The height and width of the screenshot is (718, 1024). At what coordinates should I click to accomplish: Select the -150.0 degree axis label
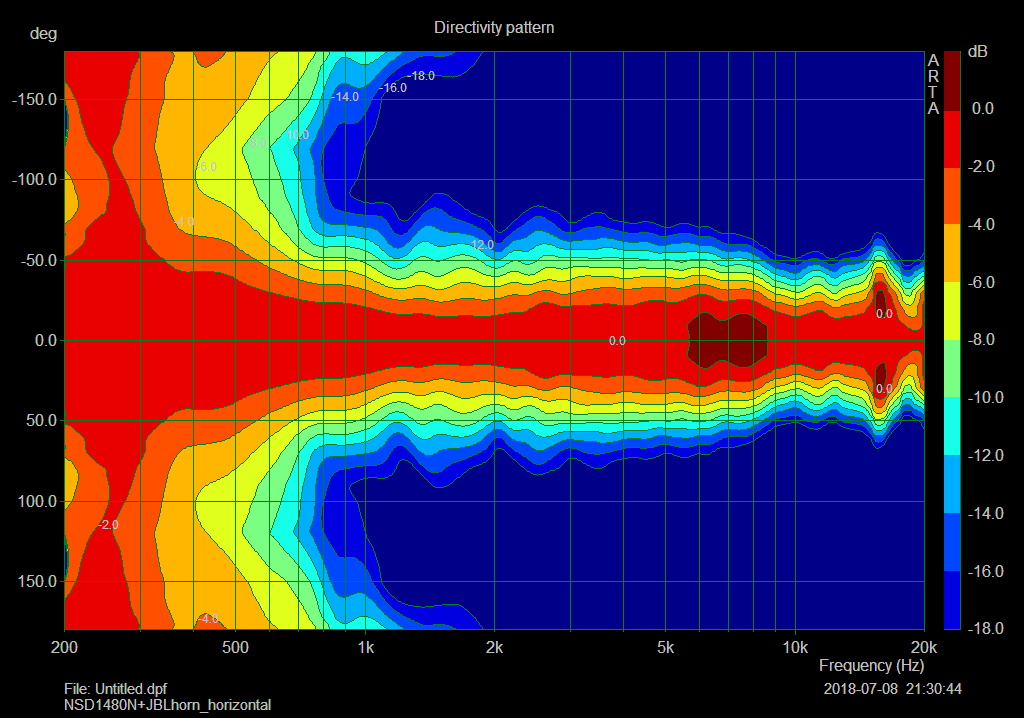click(35, 99)
